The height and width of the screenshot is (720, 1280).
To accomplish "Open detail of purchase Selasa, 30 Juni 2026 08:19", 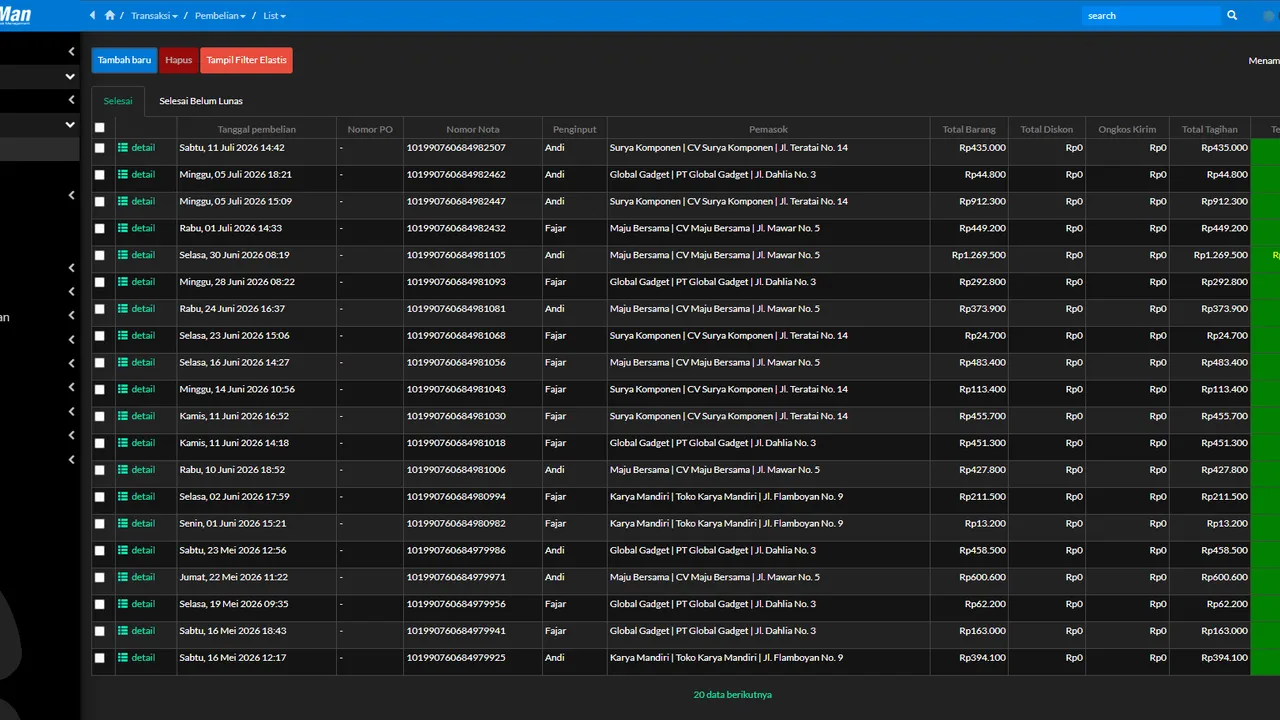I will pos(136,255).
